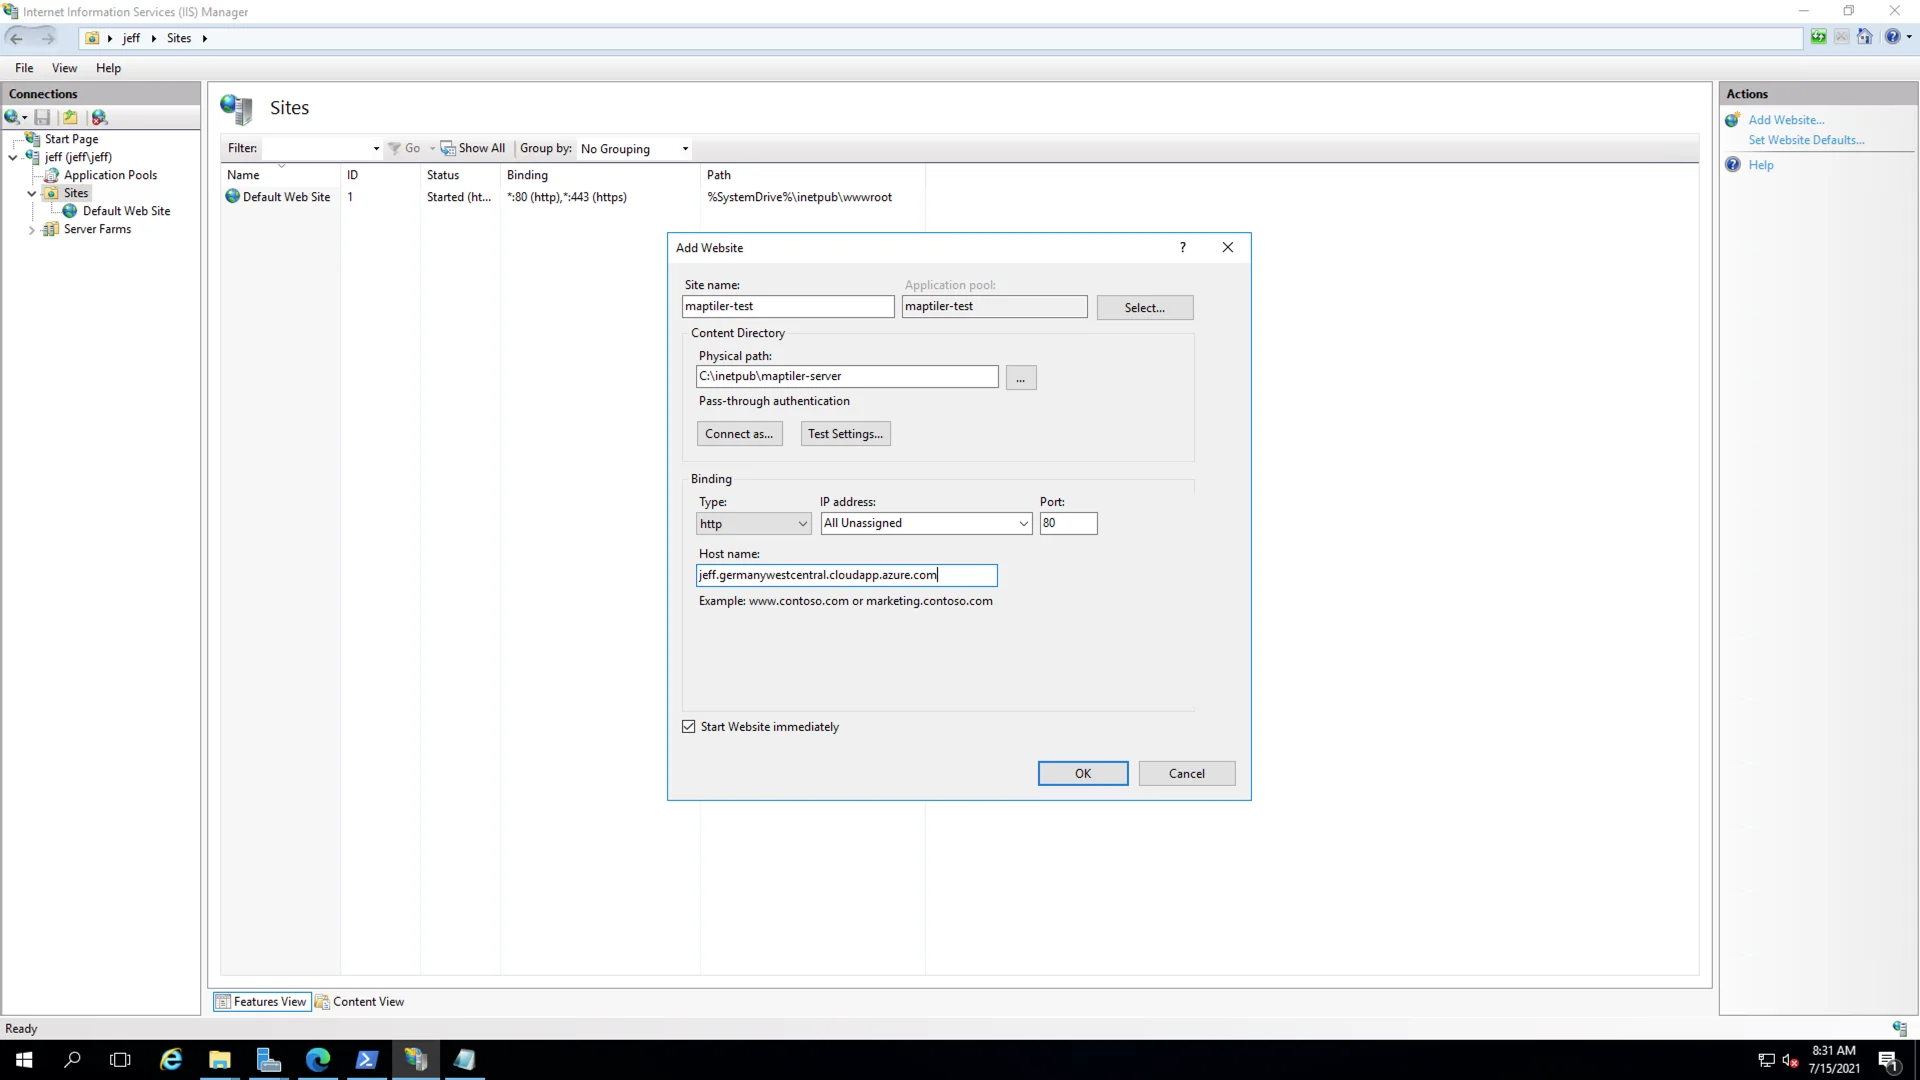
Task: Click the Add Website... link in Actions
Action: (1786, 120)
